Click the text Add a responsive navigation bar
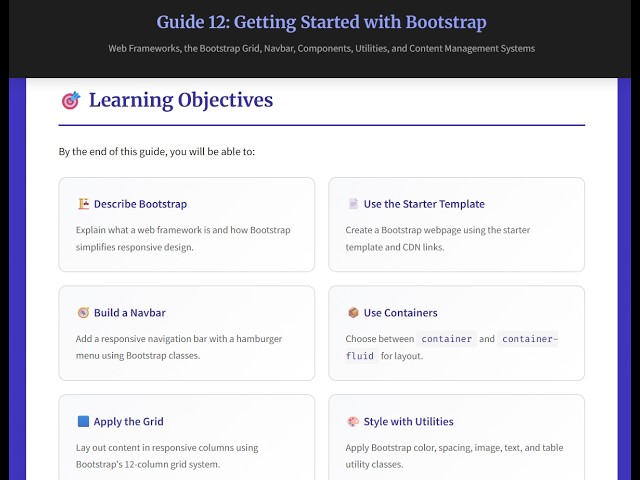This screenshot has width=640, height=480. point(179,347)
